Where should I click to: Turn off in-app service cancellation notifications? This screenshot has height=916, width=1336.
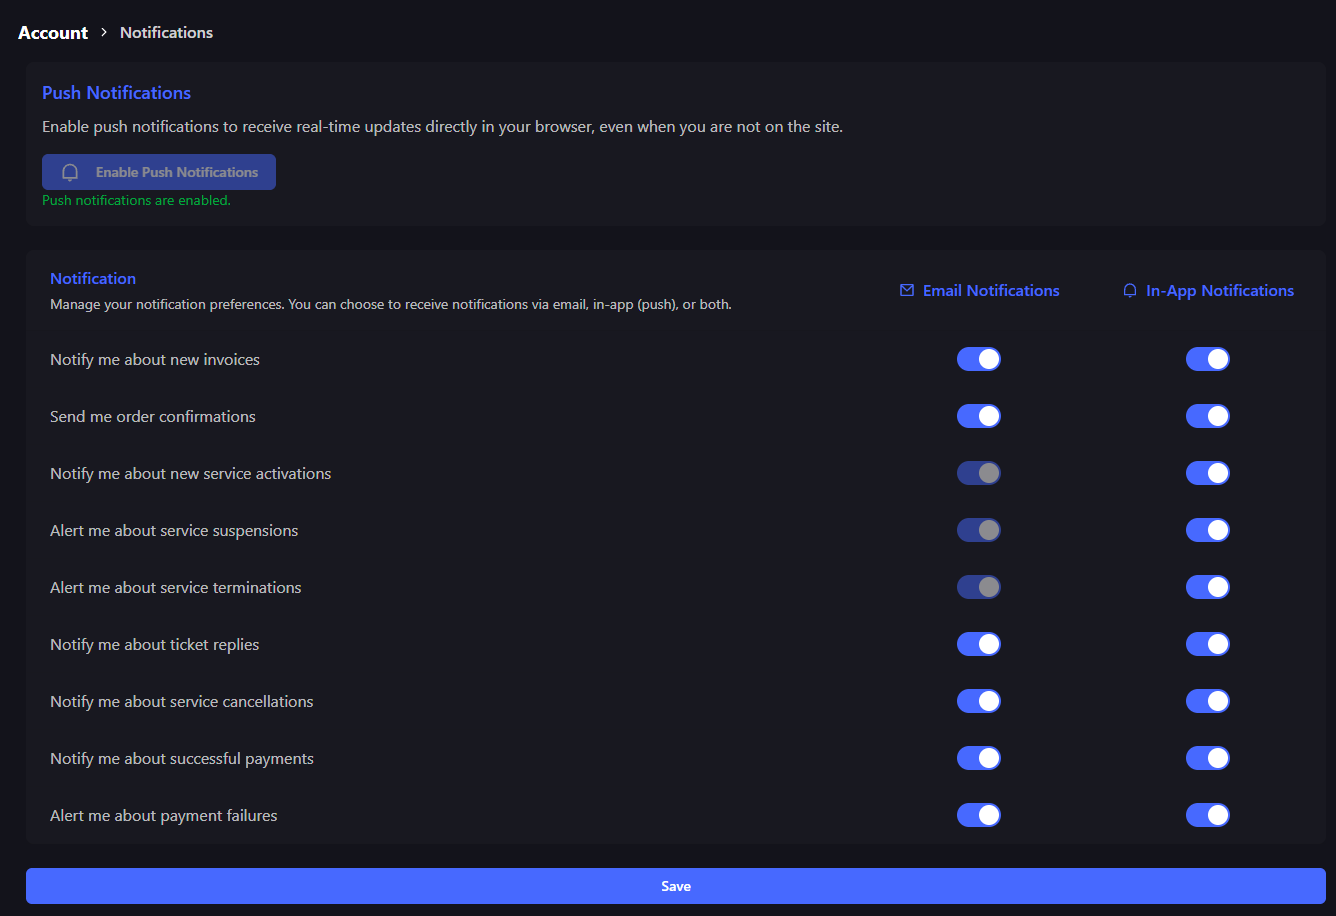(x=1207, y=701)
